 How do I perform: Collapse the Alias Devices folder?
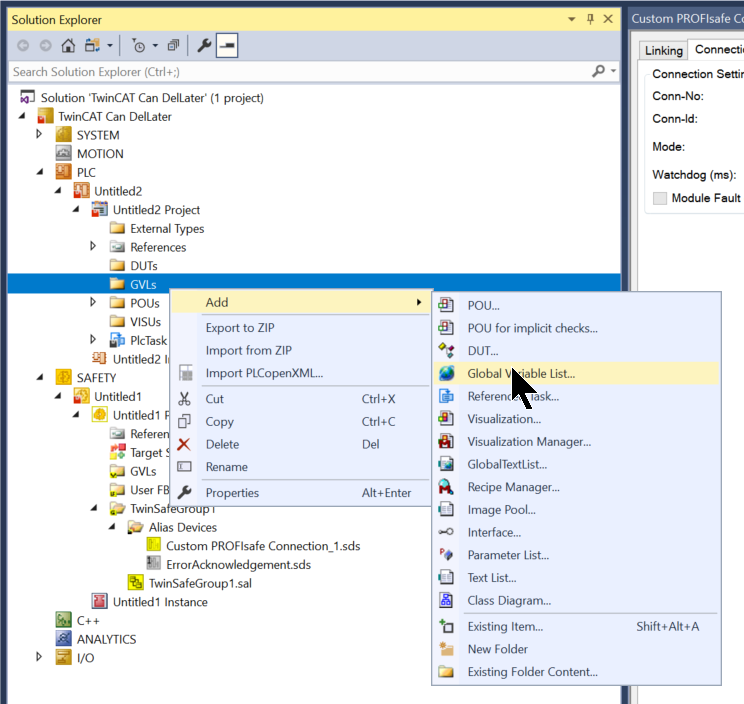click(112, 527)
